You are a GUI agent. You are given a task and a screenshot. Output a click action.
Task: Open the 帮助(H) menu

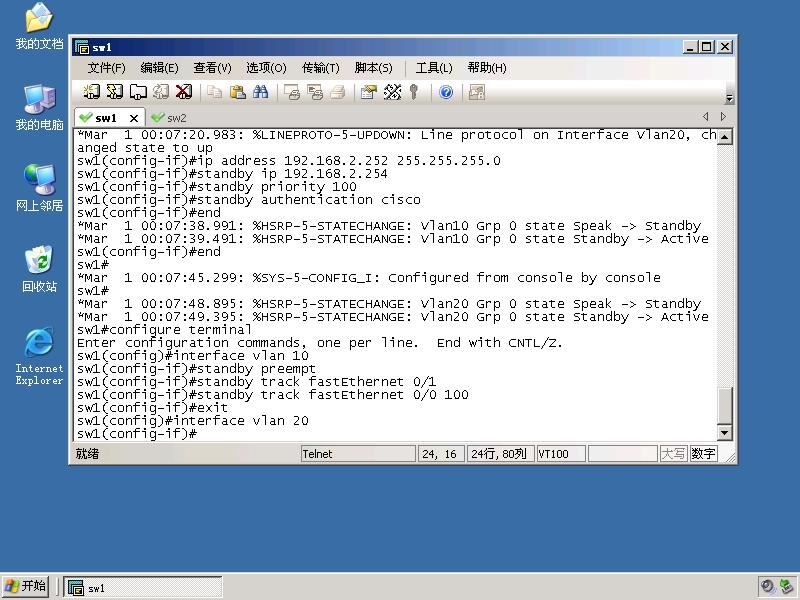click(487, 68)
